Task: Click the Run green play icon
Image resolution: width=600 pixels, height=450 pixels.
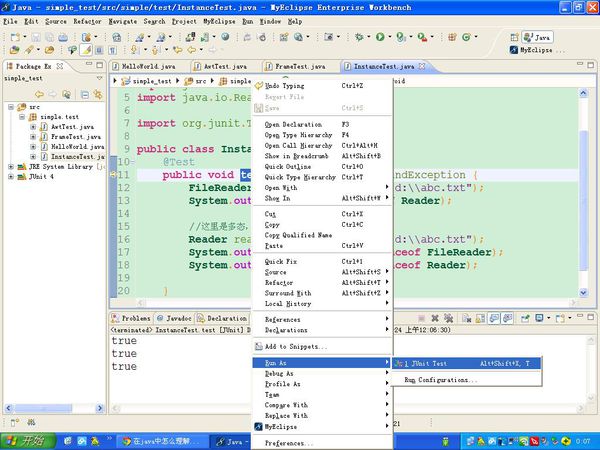Action: [380, 37]
